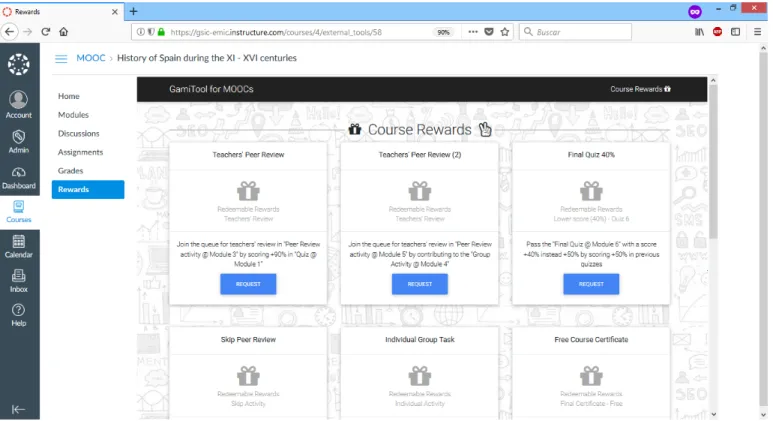
Task: Click the padlock site security icon
Action: (161, 32)
